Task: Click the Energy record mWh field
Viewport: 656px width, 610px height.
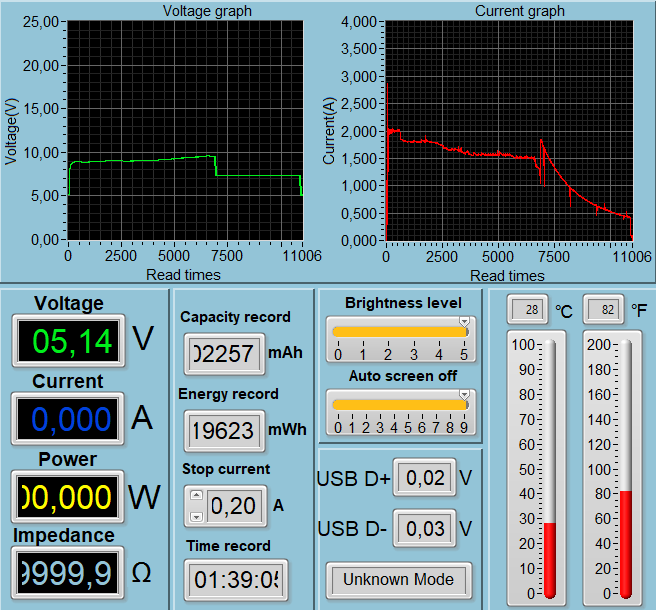Action: pos(225,431)
